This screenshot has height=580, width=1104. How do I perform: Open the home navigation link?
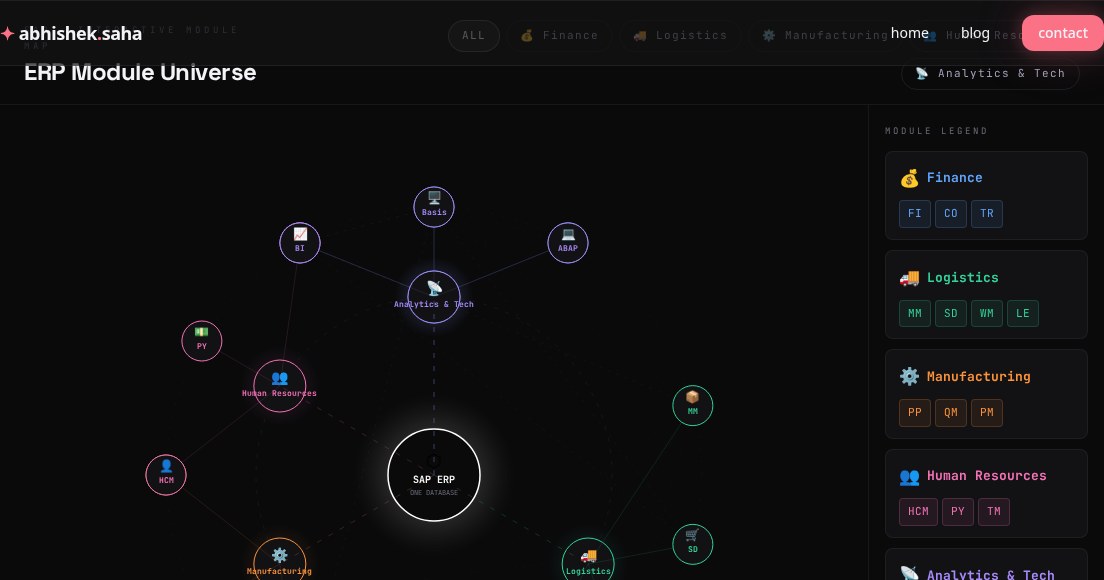pos(909,33)
